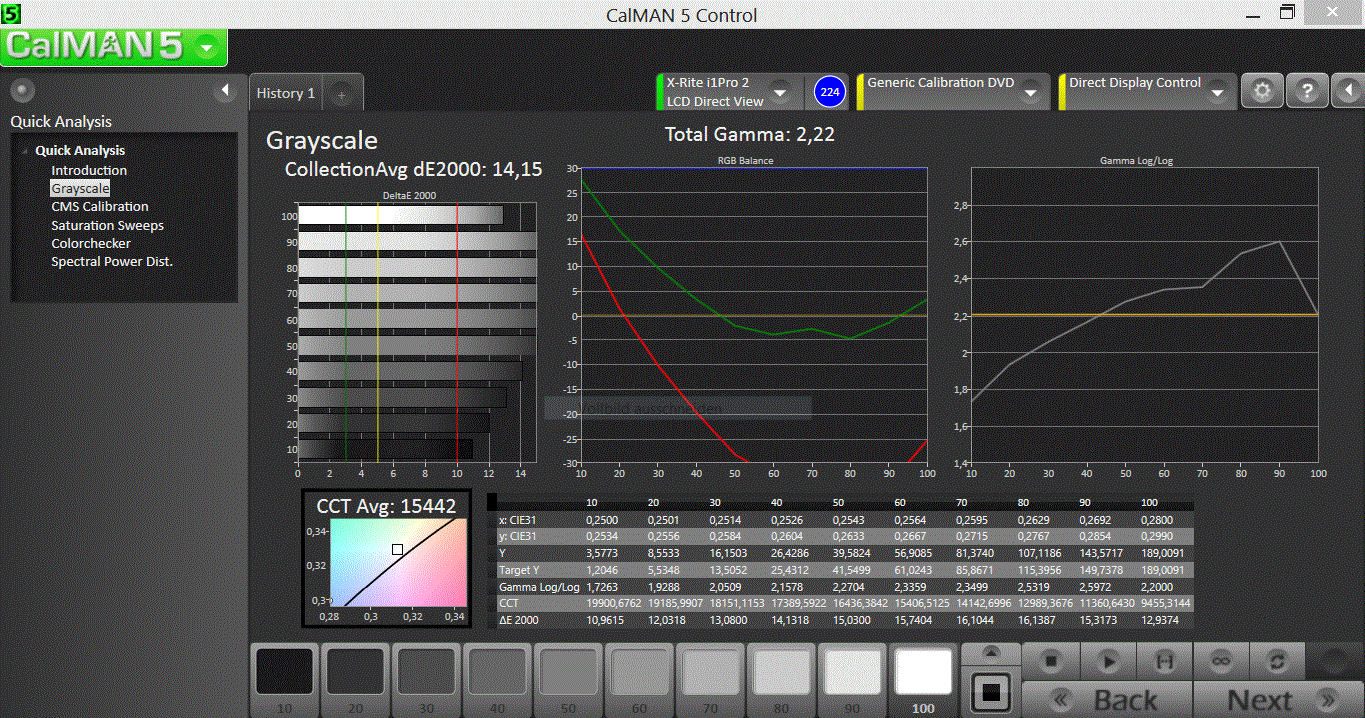Select the 60% gray patch swatch
1365x718 pixels.
pyautogui.click(x=639, y=672)
